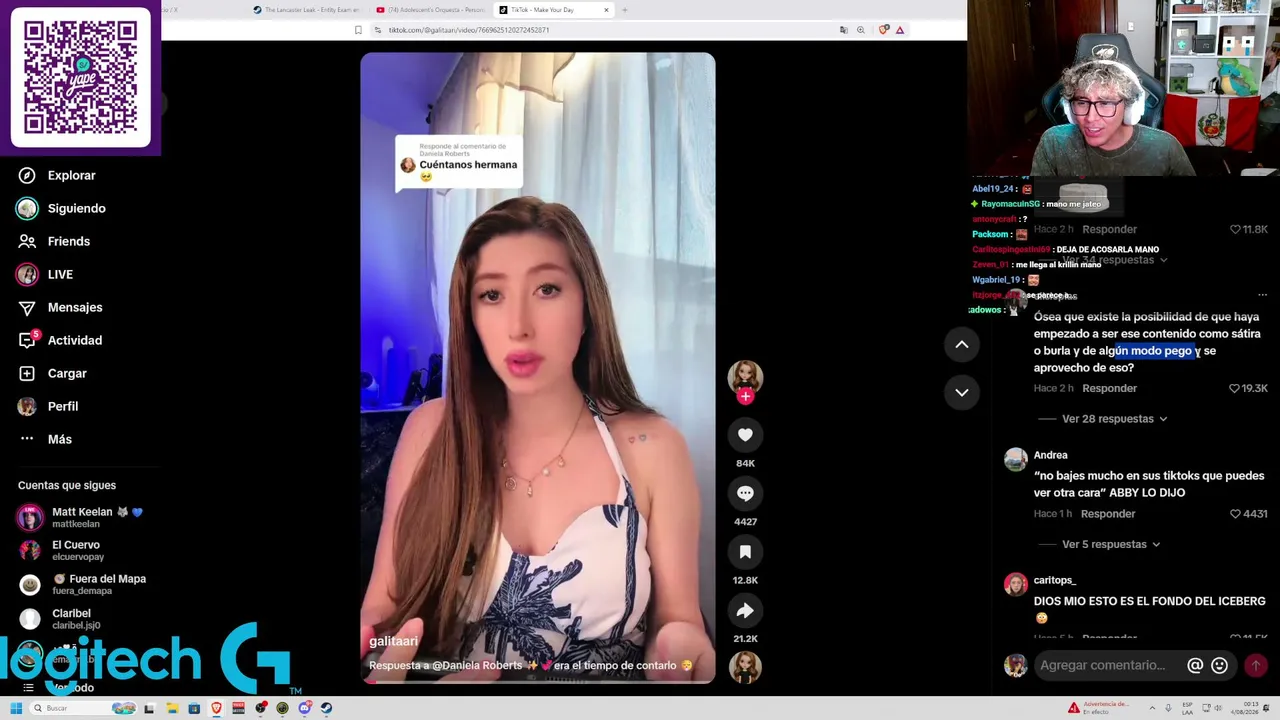
Task: Open Brave Rewards triangle icon
Action: tap(900, 30)
